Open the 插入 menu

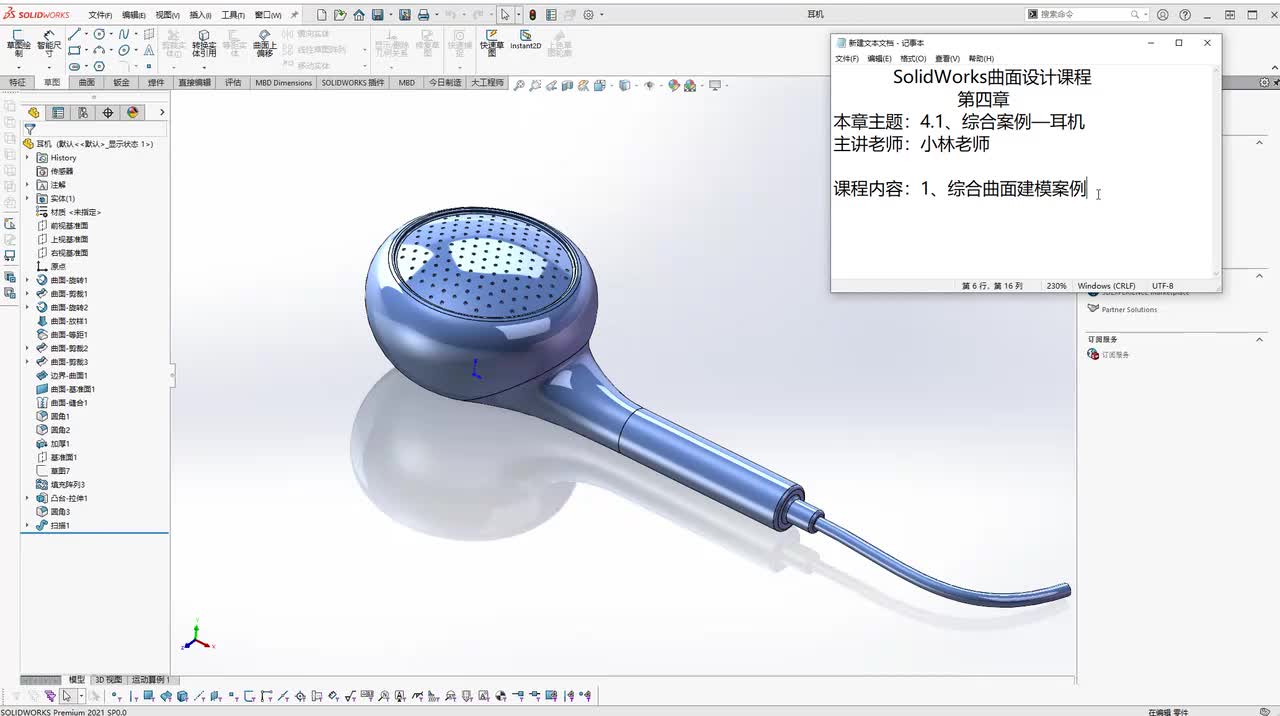pos(200,15)
